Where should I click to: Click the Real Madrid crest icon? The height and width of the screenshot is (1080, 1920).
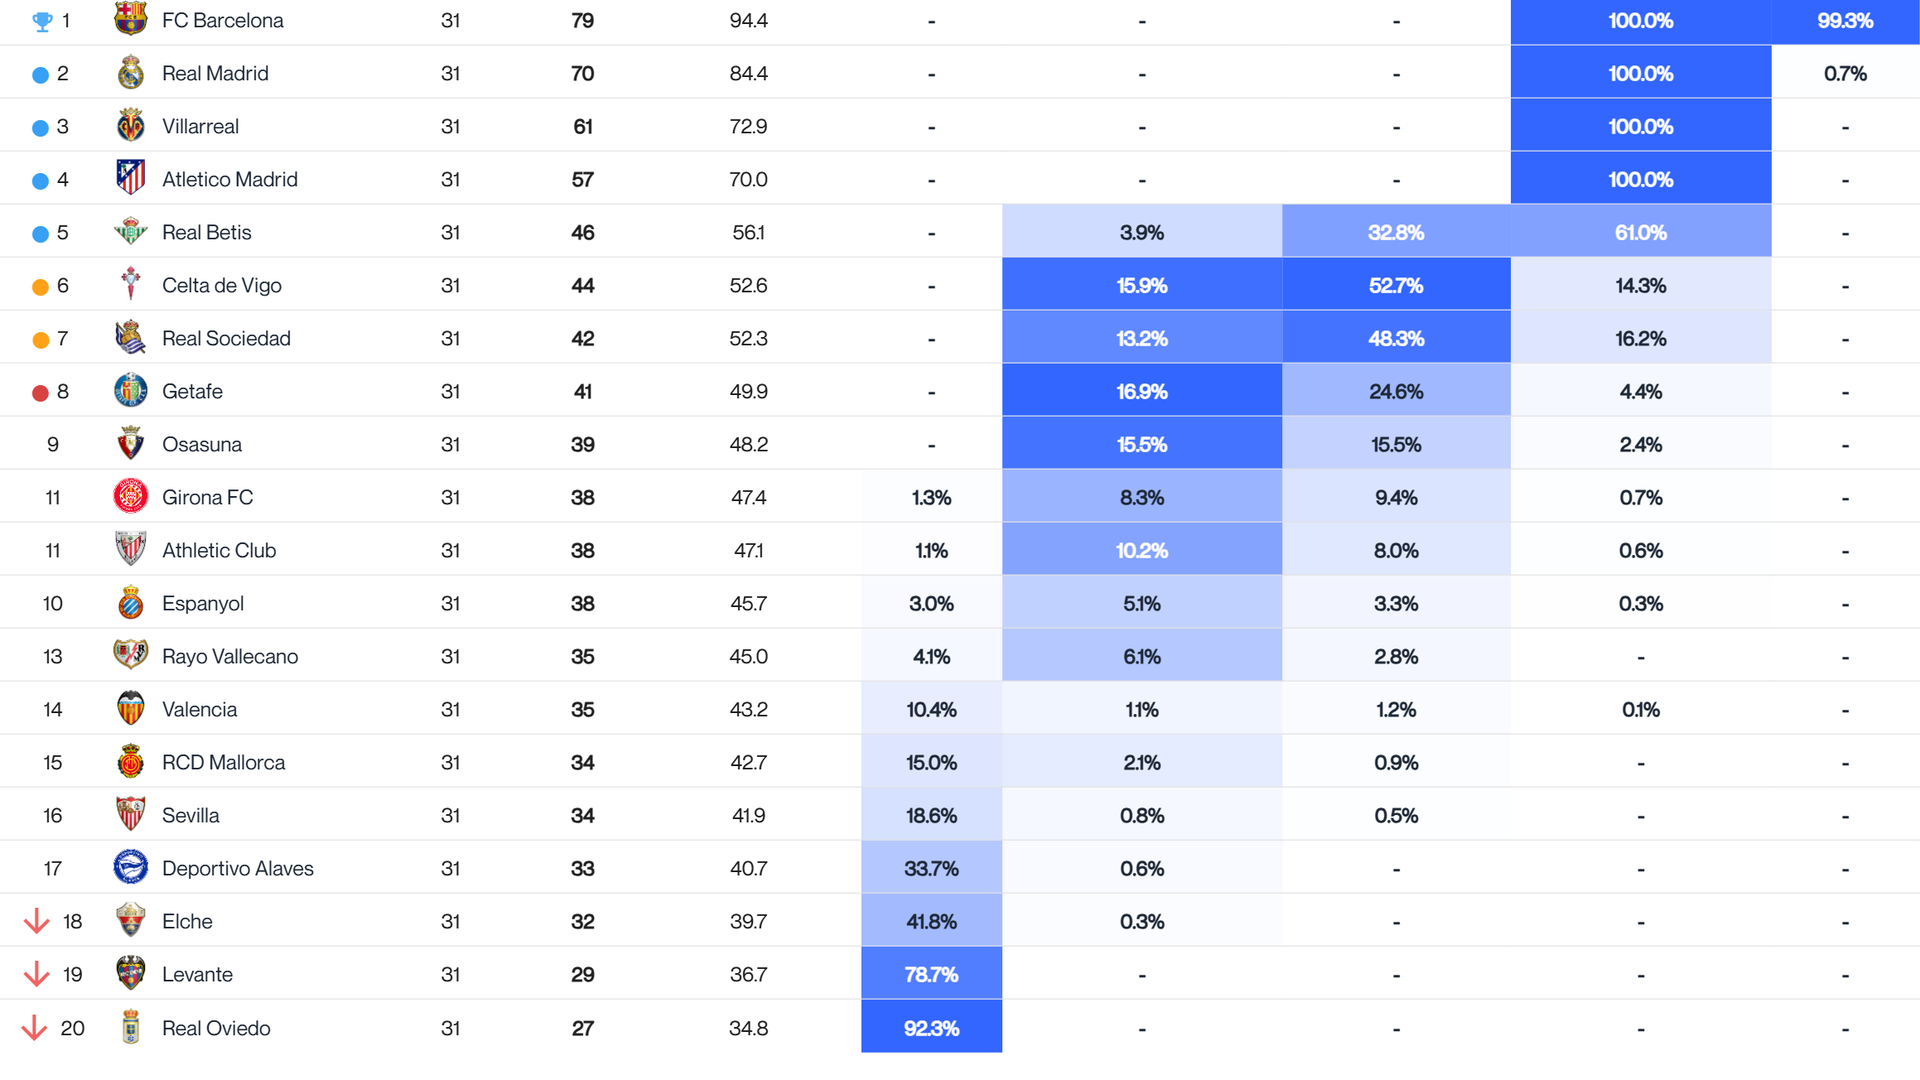(x=131, y=73)
